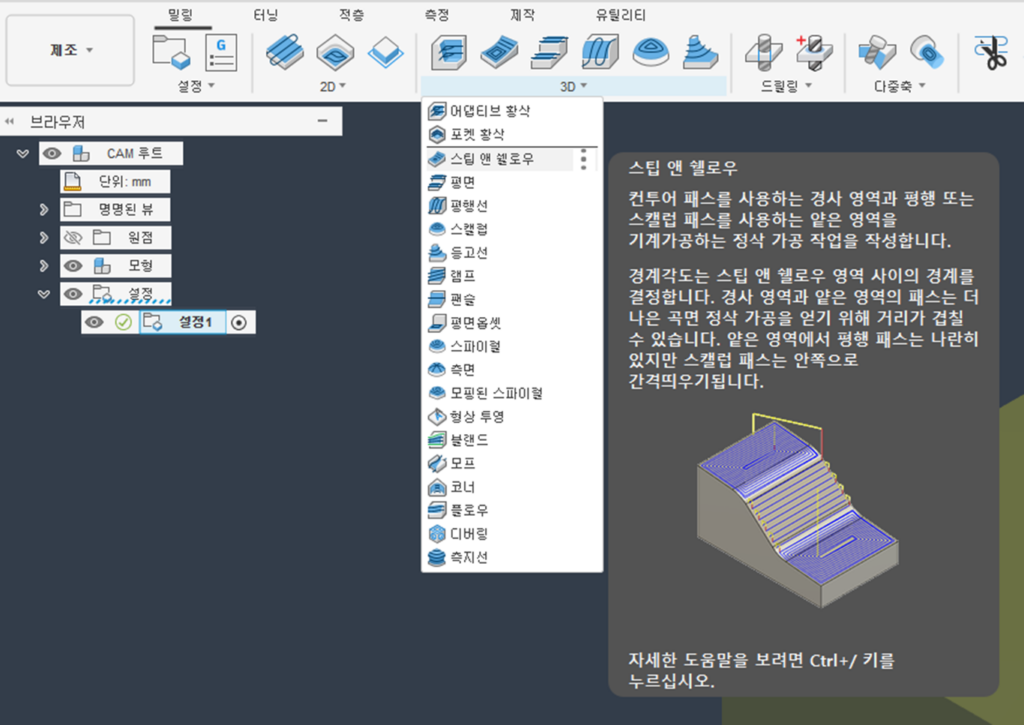Screen dimensions: 1024x725
Task: Expand the 명명된 뷰 tree node
Action: coord(44,210)
